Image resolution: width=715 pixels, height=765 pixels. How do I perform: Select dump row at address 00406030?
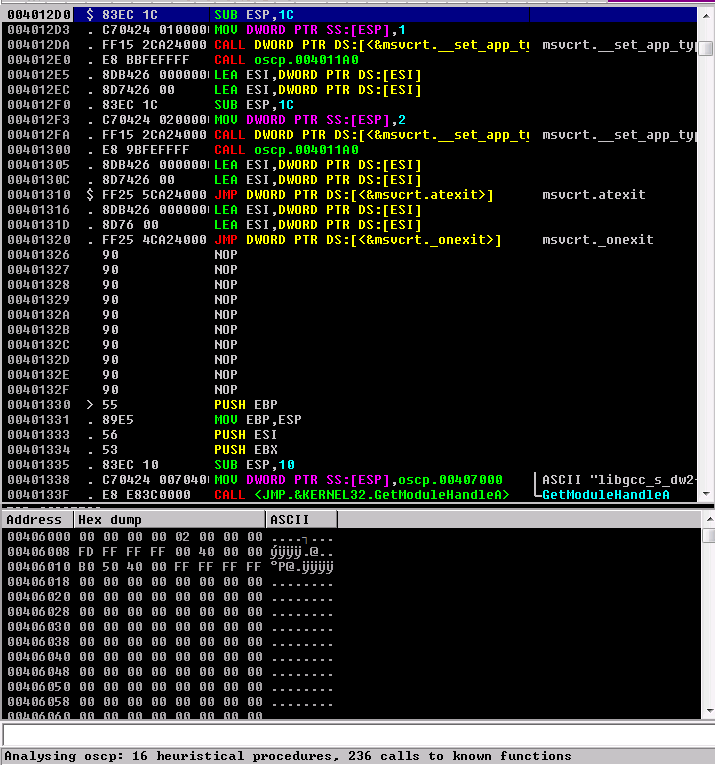(x=351, y=627)
